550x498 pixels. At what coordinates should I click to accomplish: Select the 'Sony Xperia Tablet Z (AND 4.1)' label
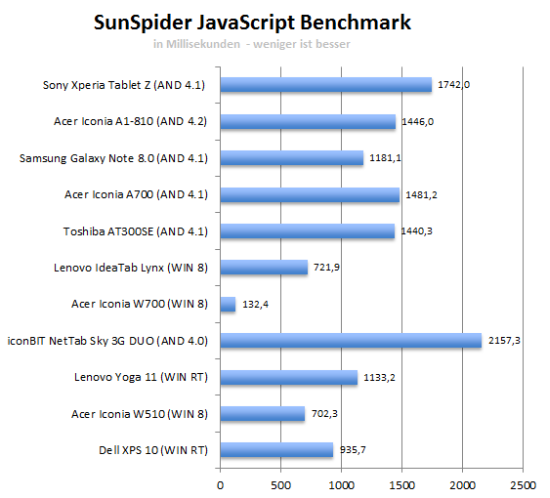click(124, 85)
